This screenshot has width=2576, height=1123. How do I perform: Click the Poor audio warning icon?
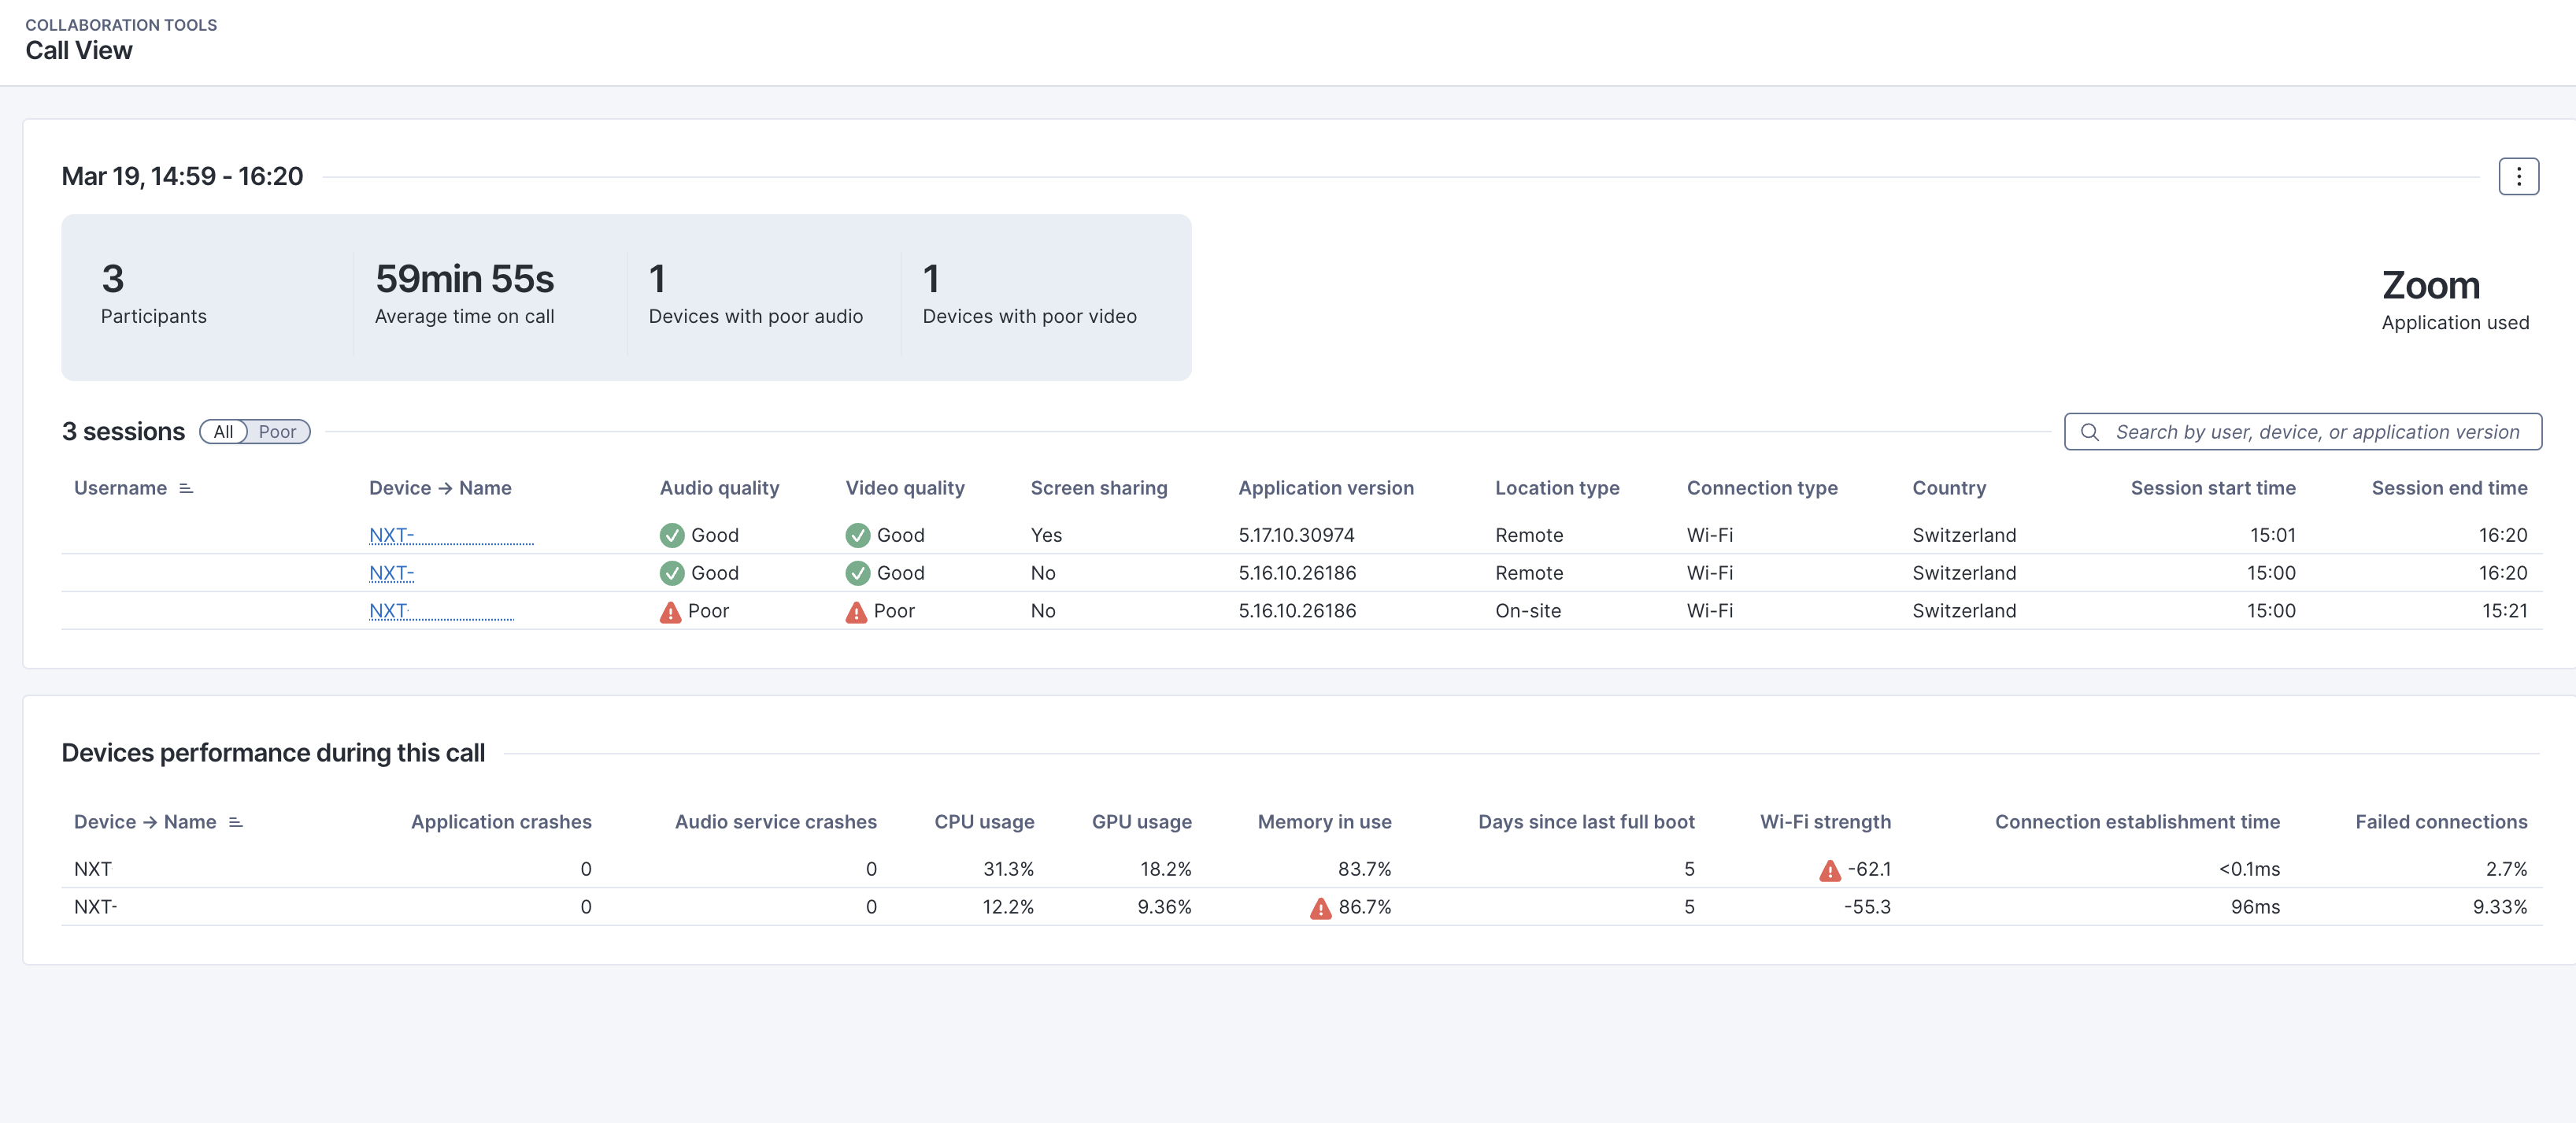670,612
